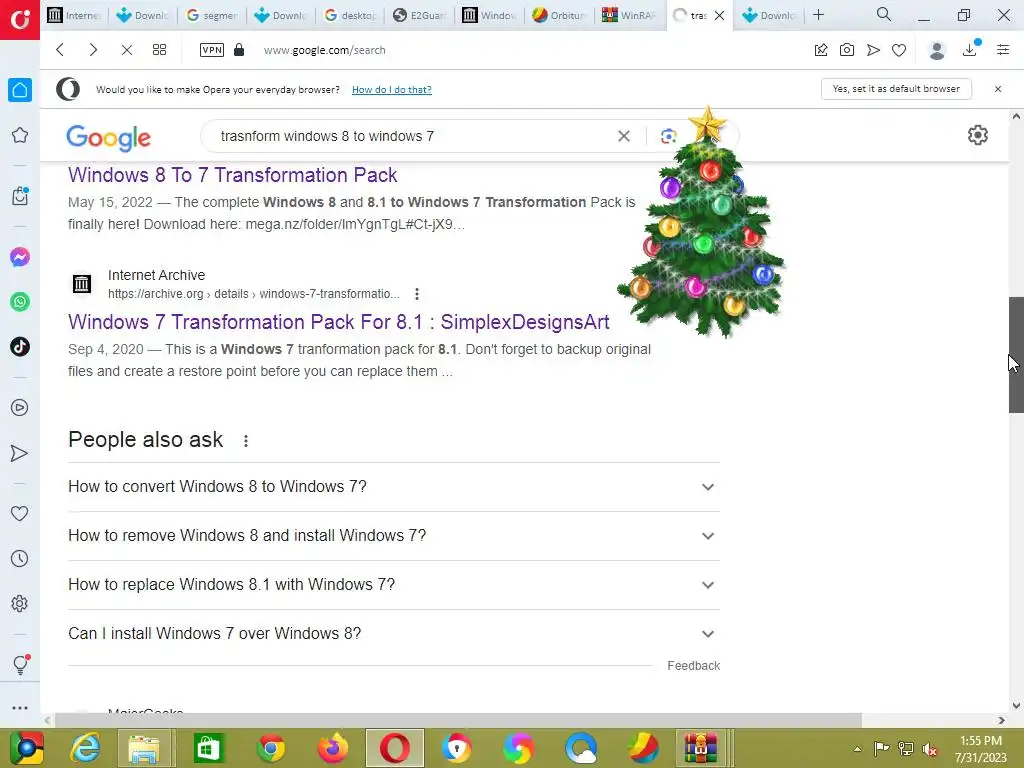Viewport: 1024px width, 768px height.
Task: Open the sidebar player icon
Action: 20,408
